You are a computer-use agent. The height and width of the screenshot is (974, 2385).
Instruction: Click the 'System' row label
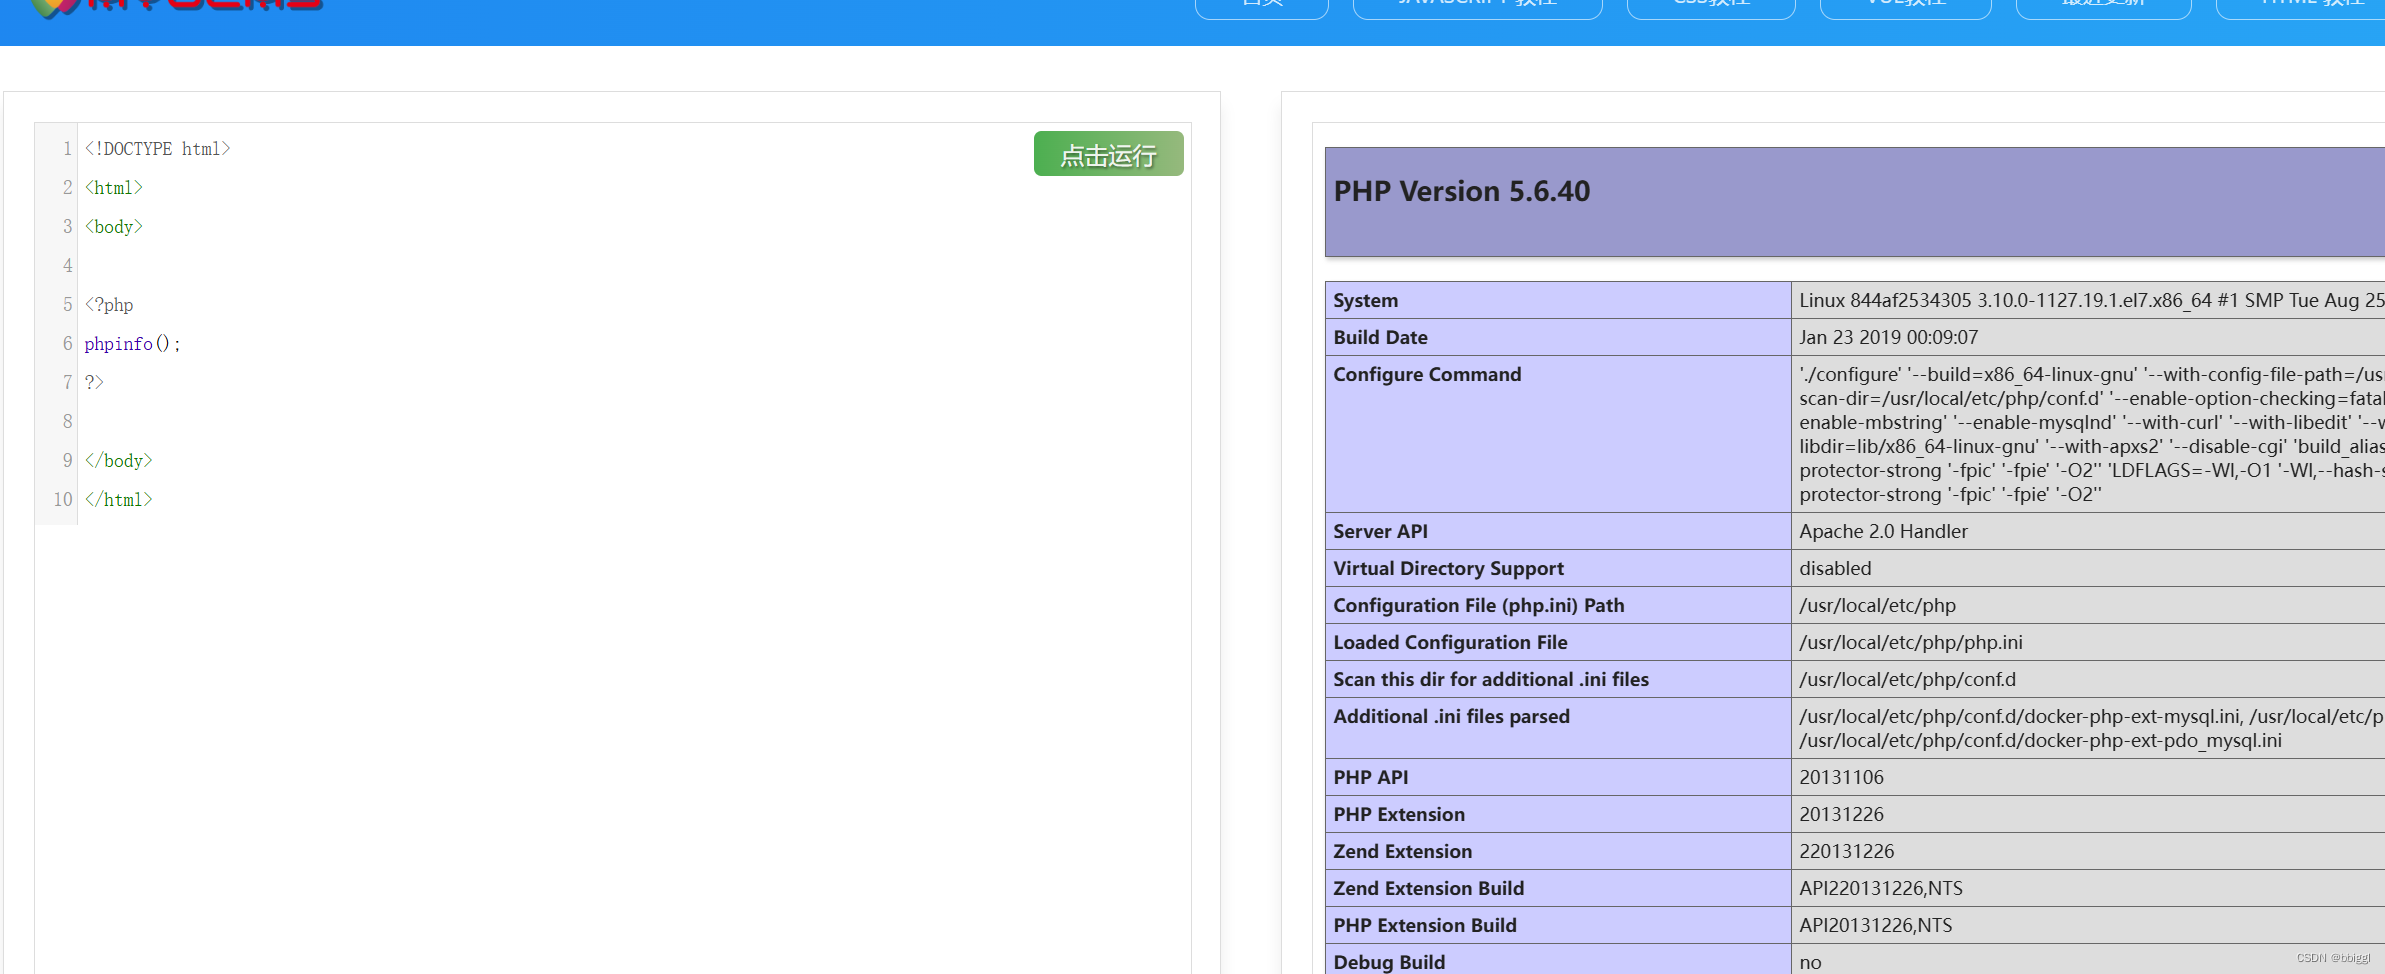click(1366, 300)
